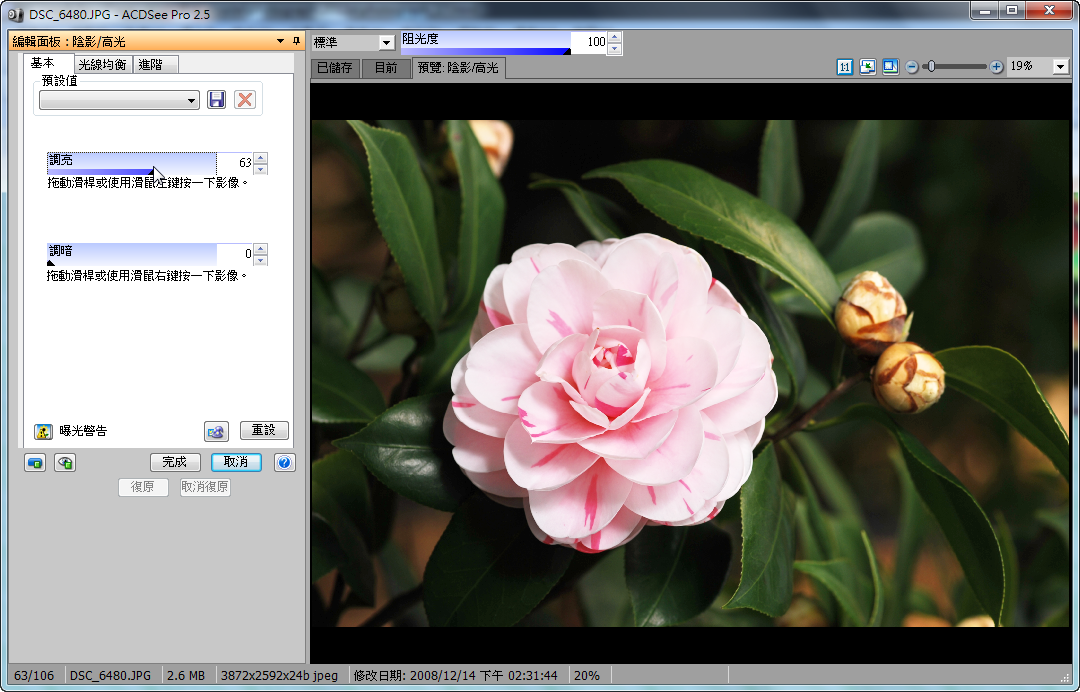Viewport: 1080px width, 692px height.
Task: Click the 調暗 darken slider
Action: point(132,254)
